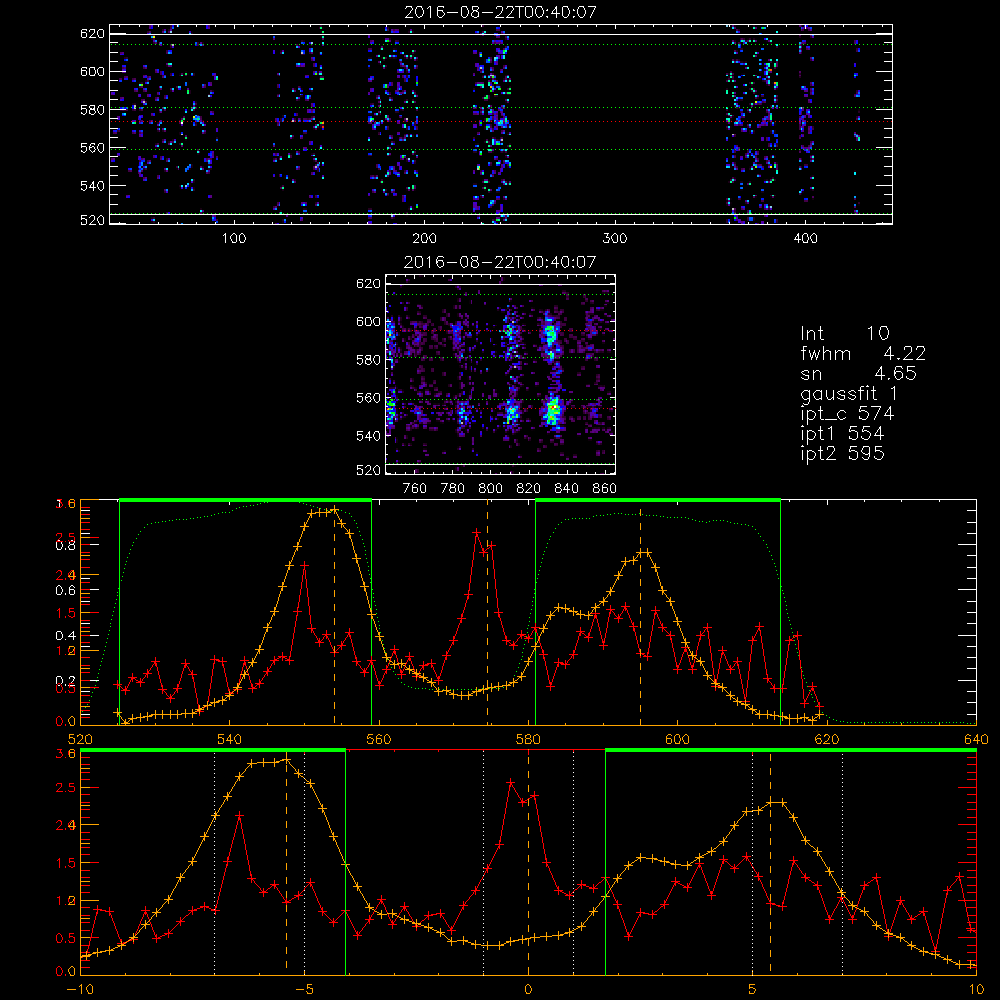Click red y-axis label 1.5 on the bottom plot

point(66,863)
